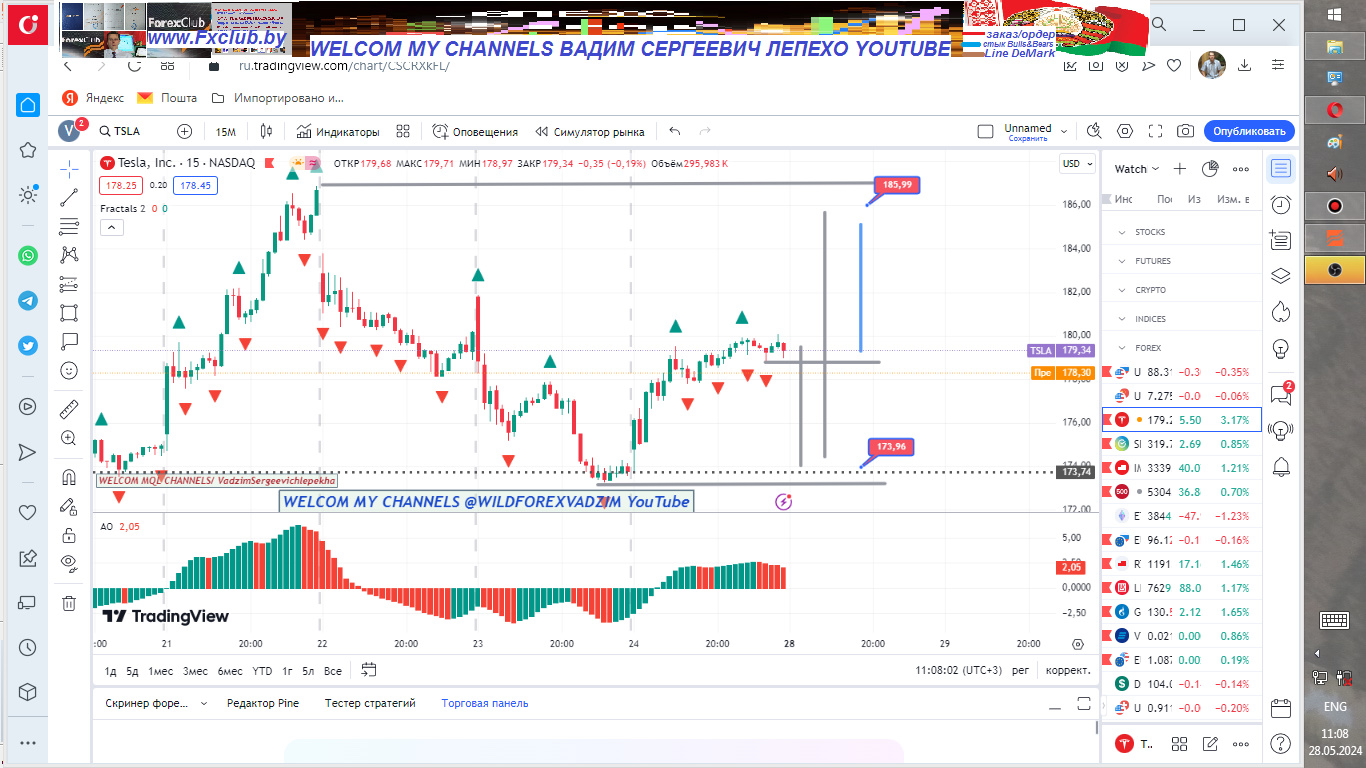Take a chart snapshot with camera
Screen dimensions: 1366x768
coord(1185,131)
